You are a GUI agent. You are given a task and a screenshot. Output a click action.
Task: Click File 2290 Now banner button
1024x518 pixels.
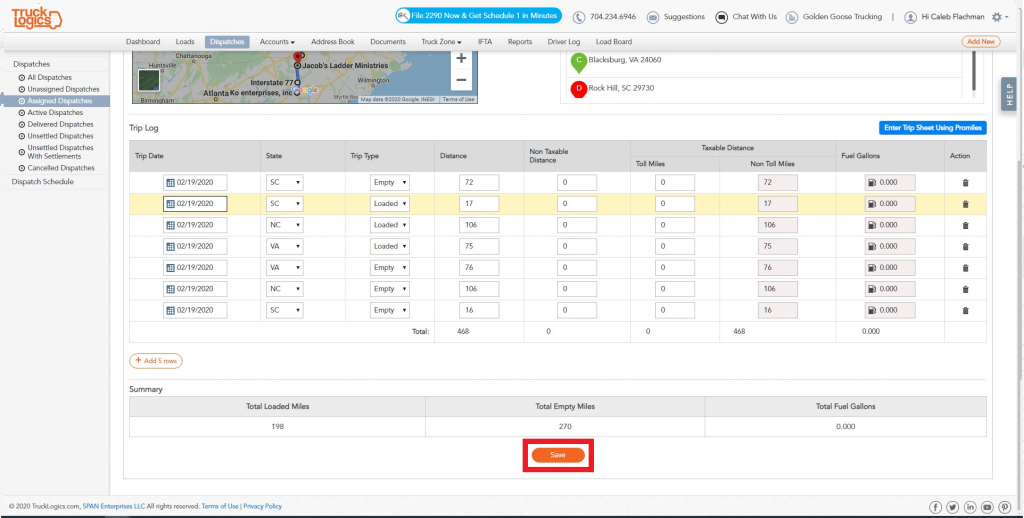coord(478,16)
